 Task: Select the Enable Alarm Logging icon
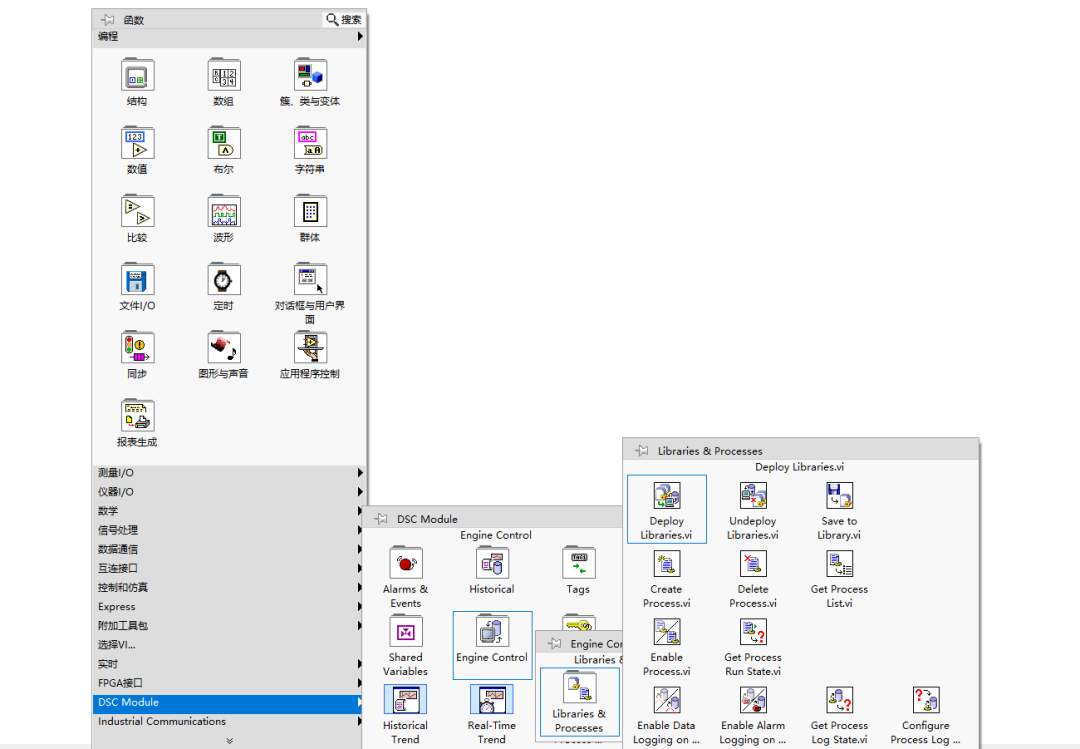point(753,699)
